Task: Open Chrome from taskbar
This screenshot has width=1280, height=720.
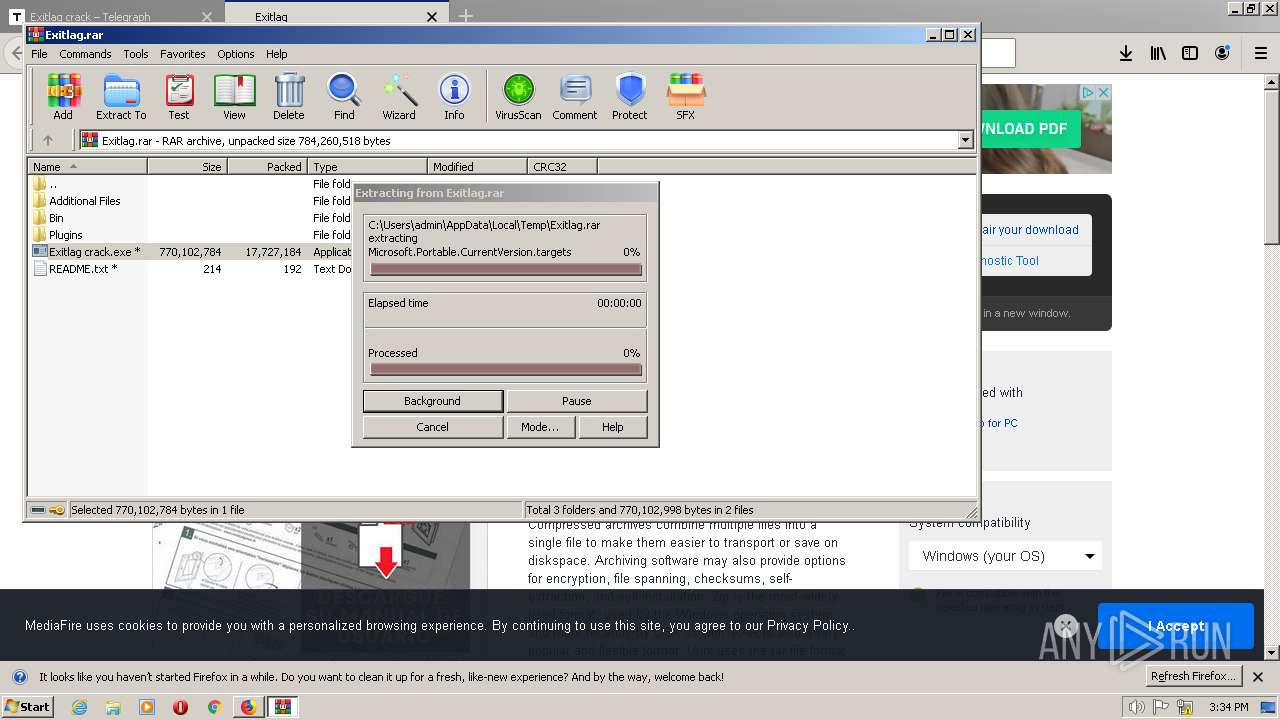Action: pyautogui.click(x=214, y=707)
